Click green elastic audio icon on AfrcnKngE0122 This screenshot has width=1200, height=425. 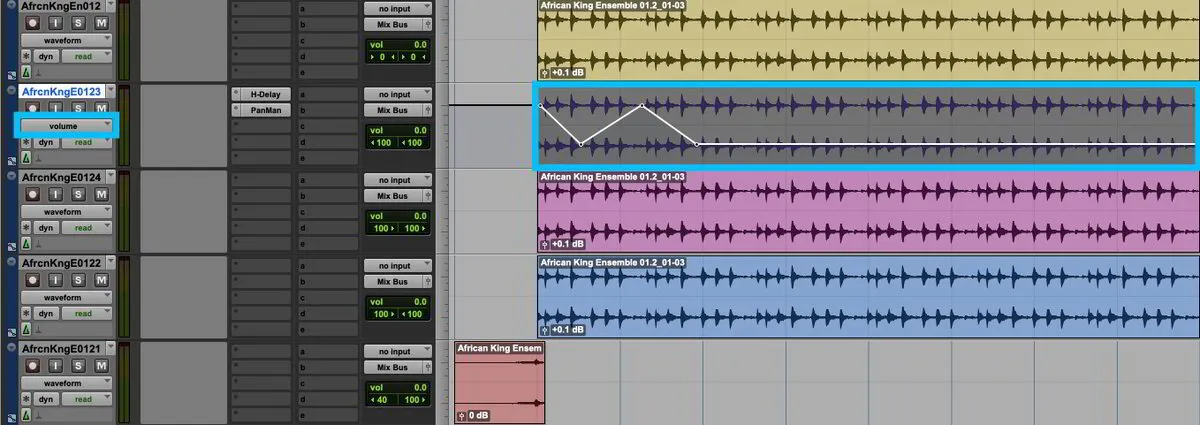26,329
